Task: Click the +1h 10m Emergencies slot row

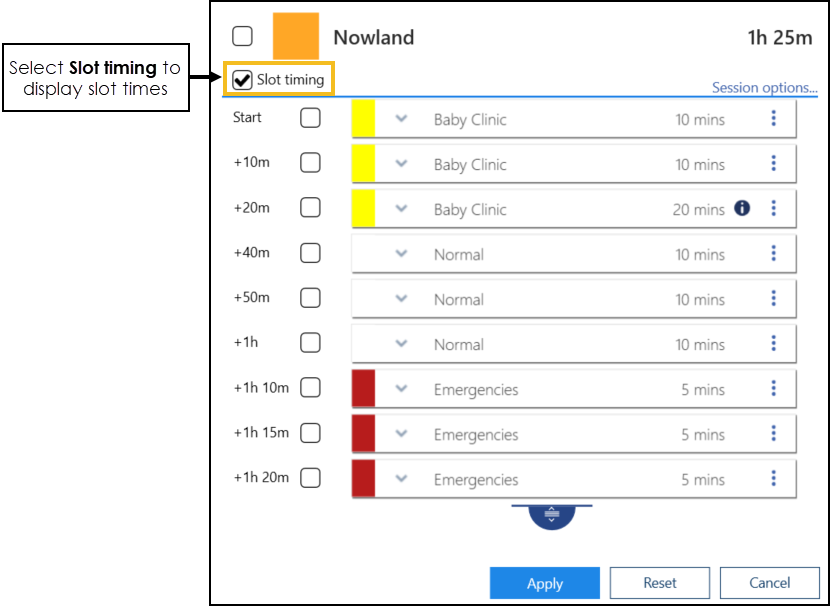Action: tap(560, 389)
